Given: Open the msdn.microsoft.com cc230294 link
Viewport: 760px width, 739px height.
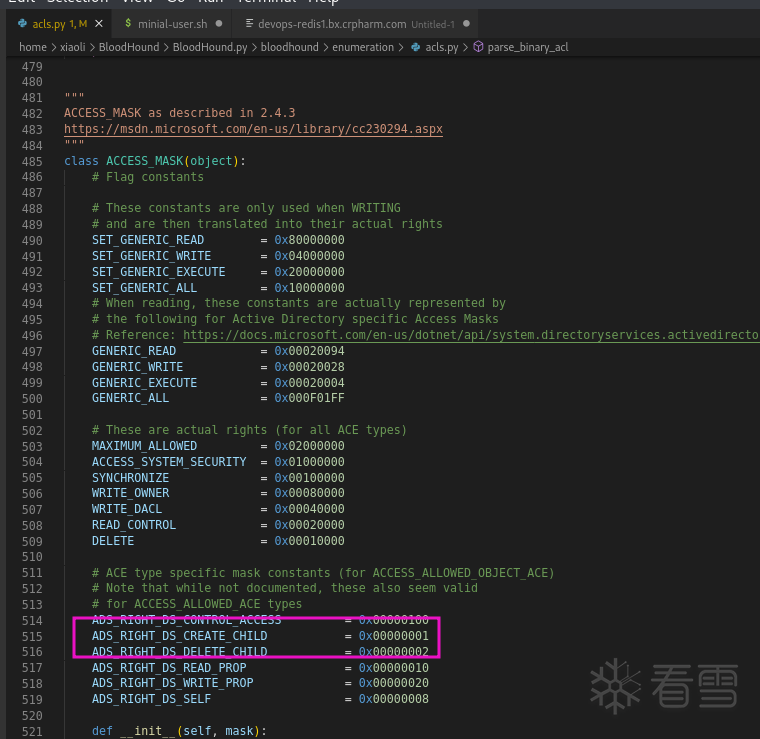Looking at the screenshot, I should click(253, 130).
